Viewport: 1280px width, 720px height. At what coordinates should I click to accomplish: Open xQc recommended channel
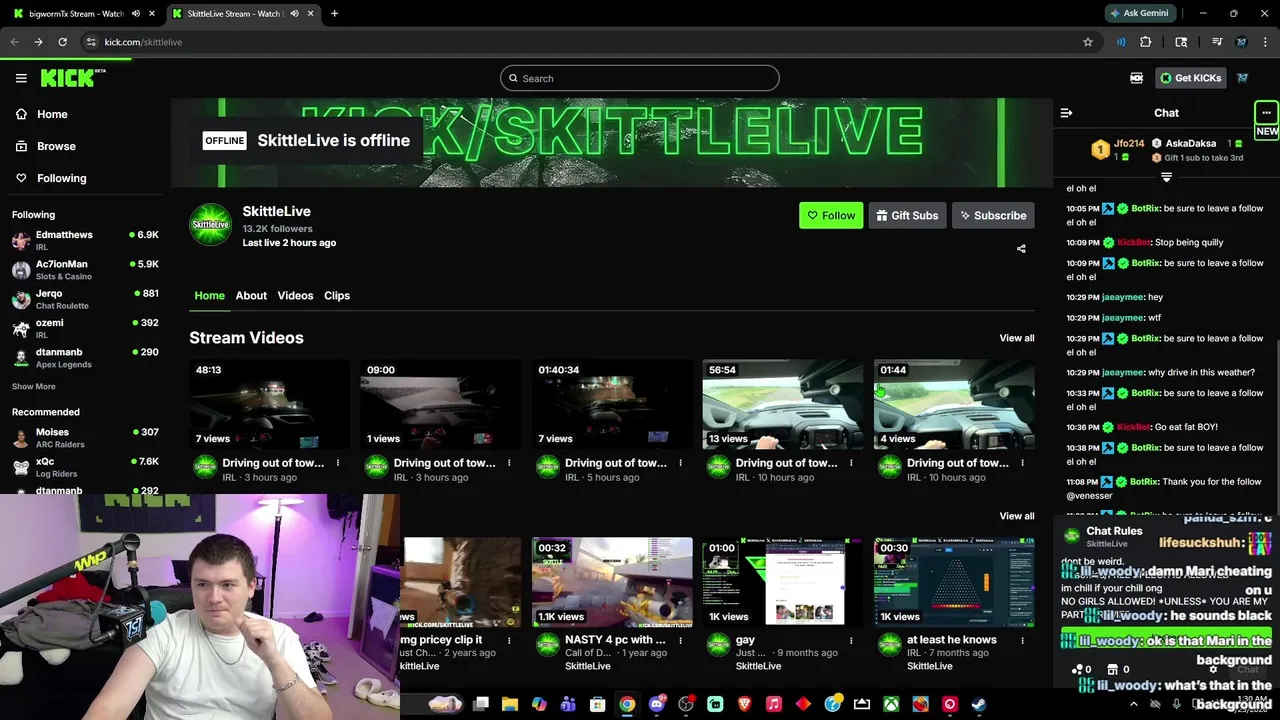click(85, 467)
